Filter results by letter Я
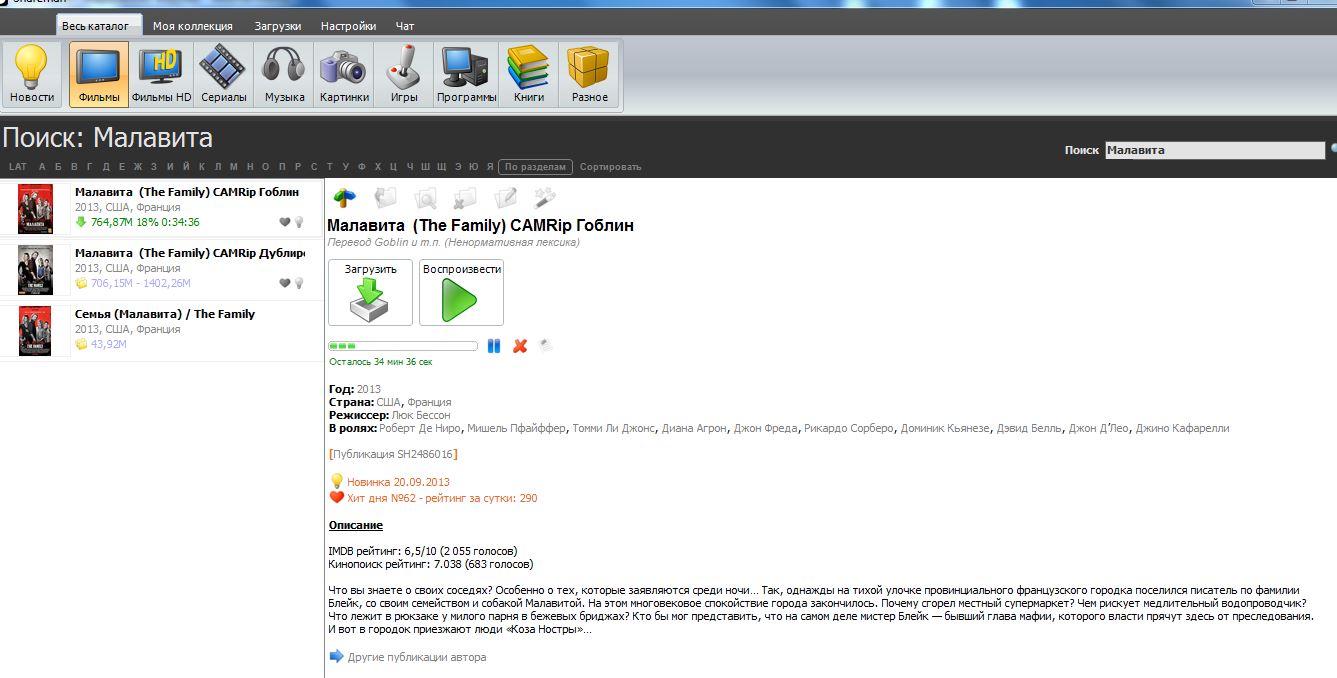Image resolution: width=1337 pixels, height=678 pixels. coord(489,167)
